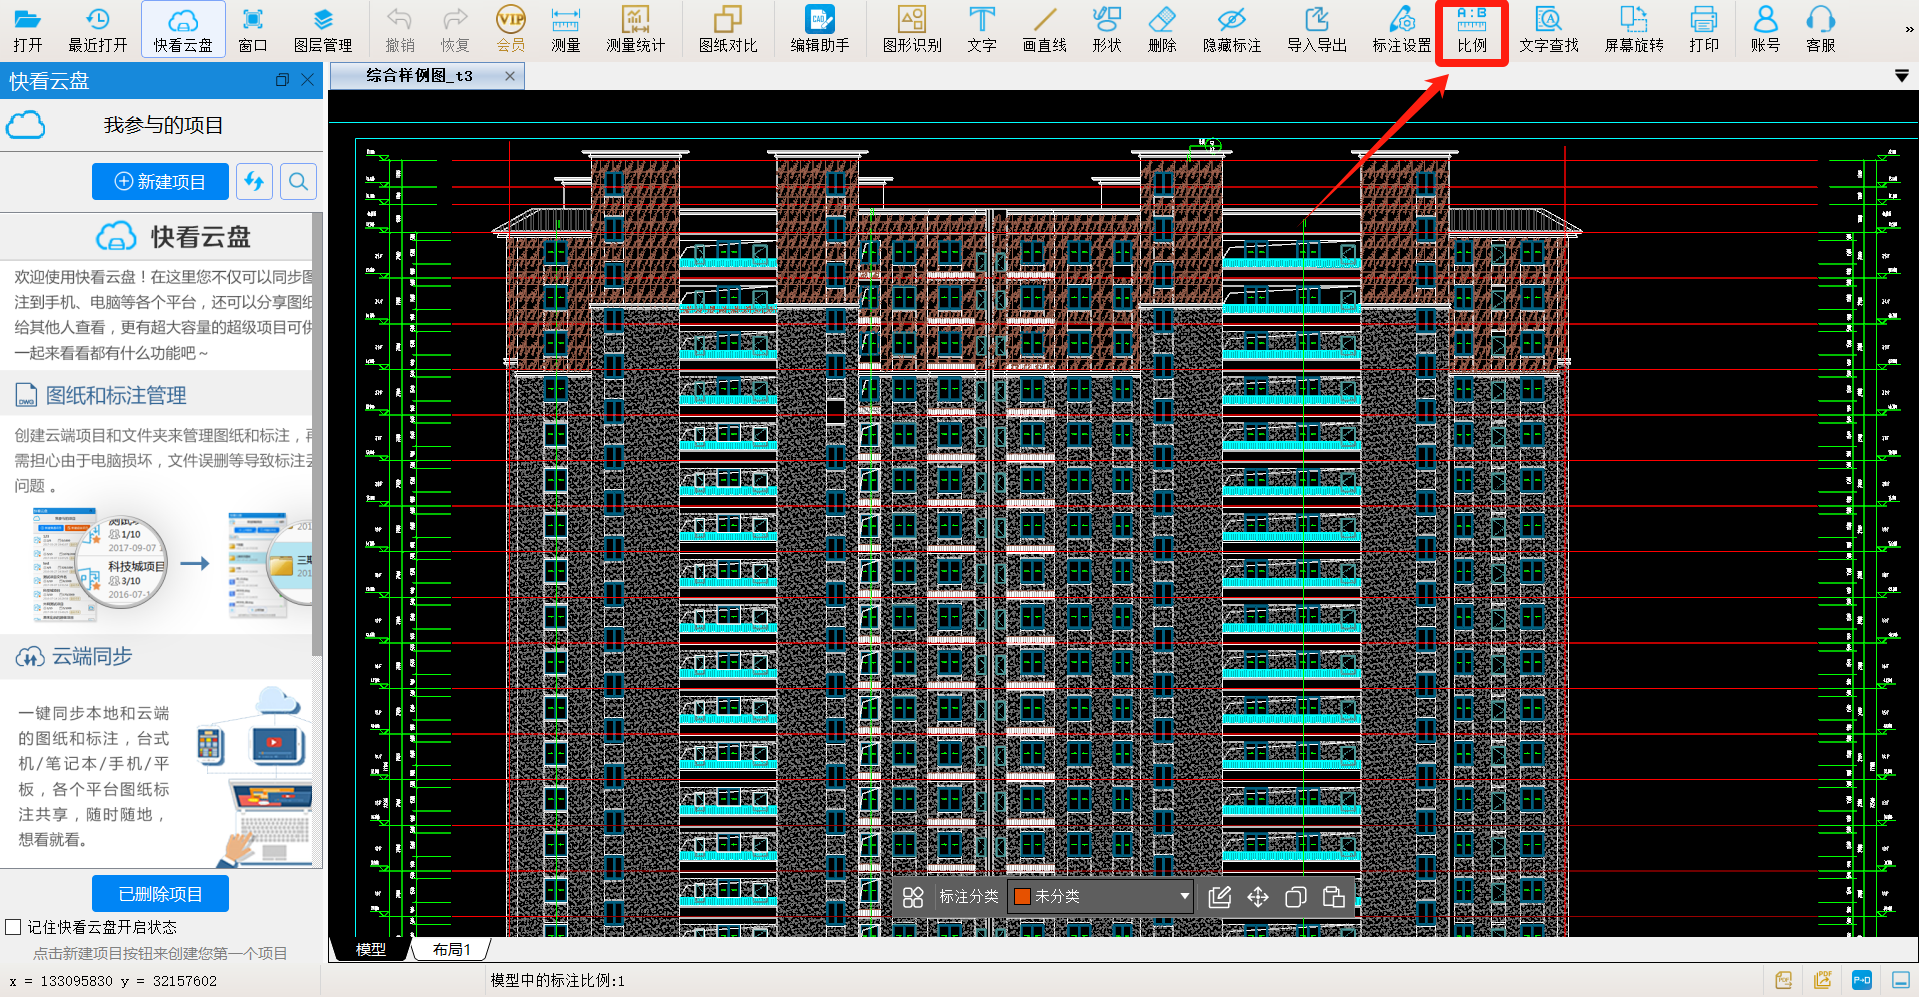Image resolution: width=1919 pixels, height=997 pixels.
Task: Open the document tab list dropdown arrow
Action: point(1901,76)
